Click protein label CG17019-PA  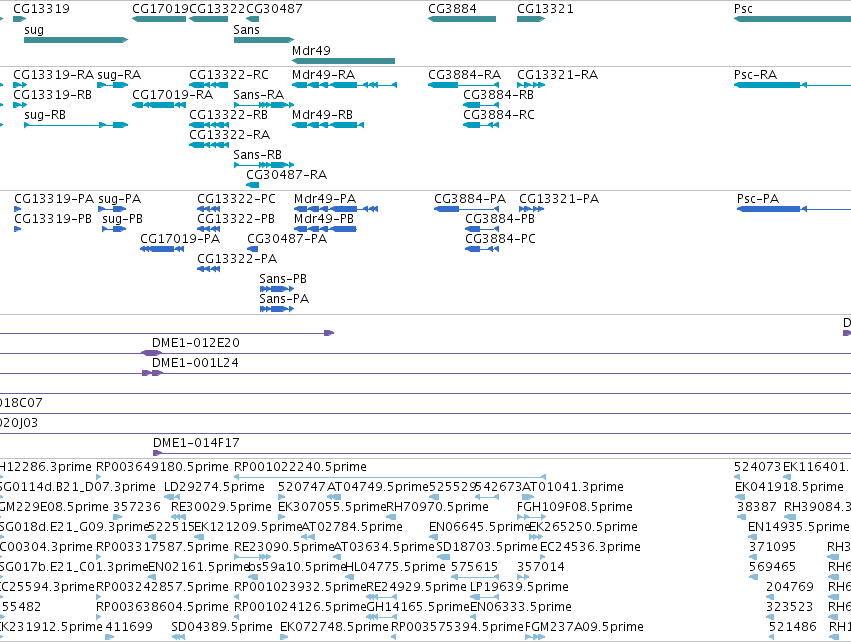(x=180, y=239)
